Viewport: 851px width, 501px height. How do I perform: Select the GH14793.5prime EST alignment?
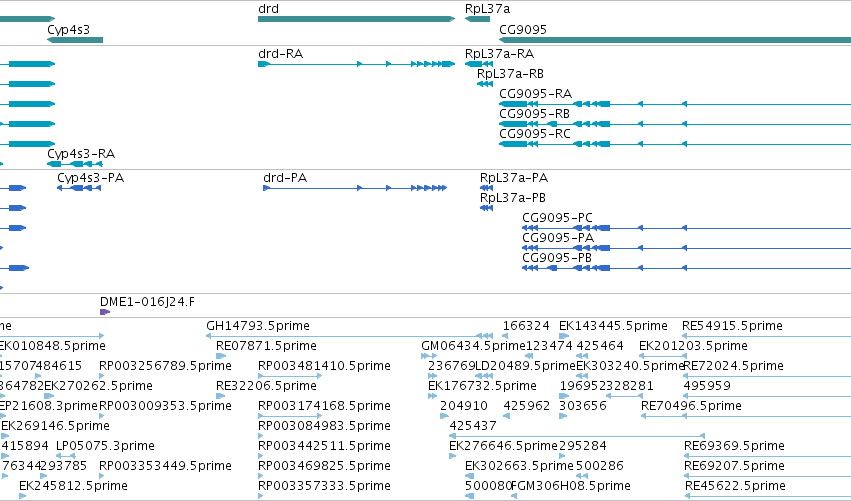350,336
